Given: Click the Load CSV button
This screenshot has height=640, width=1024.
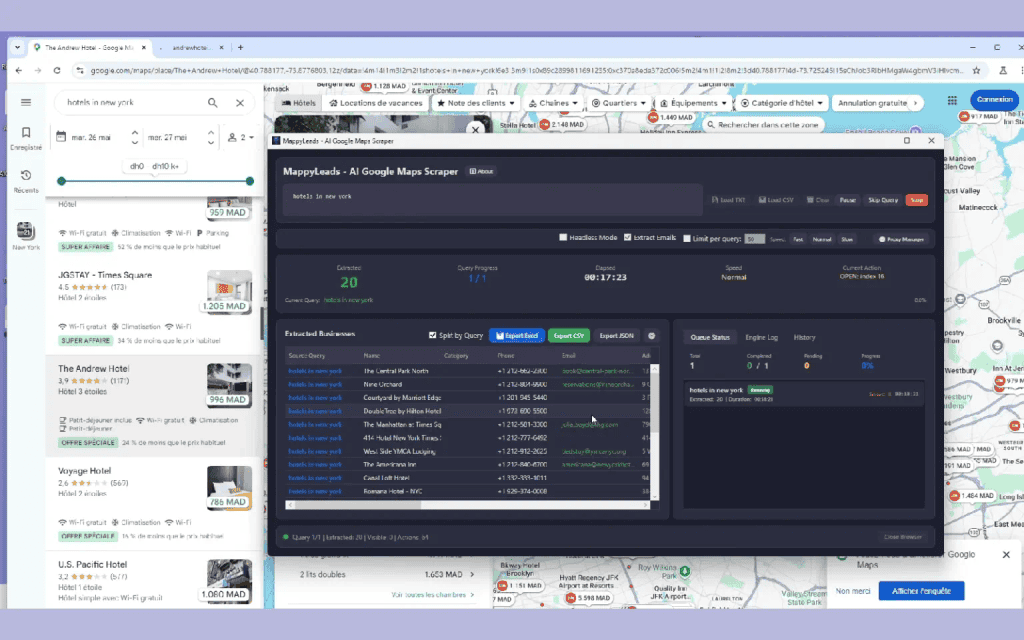Looking at the screenshot, I should (776, 200).
